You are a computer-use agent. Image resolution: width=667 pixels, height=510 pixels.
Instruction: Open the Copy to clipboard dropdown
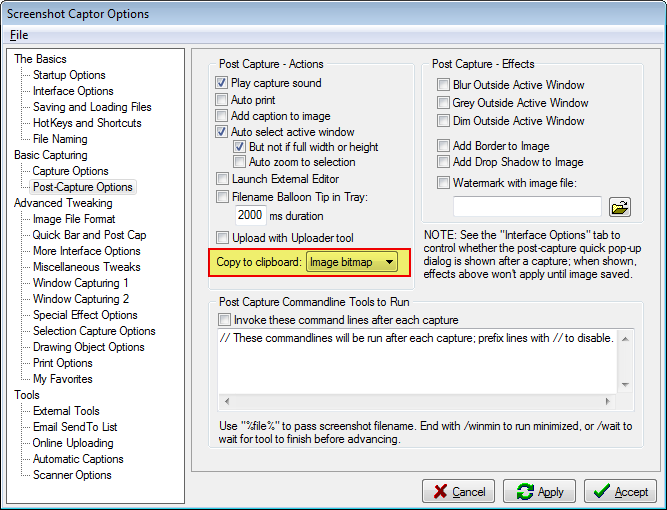click(352, 262)
